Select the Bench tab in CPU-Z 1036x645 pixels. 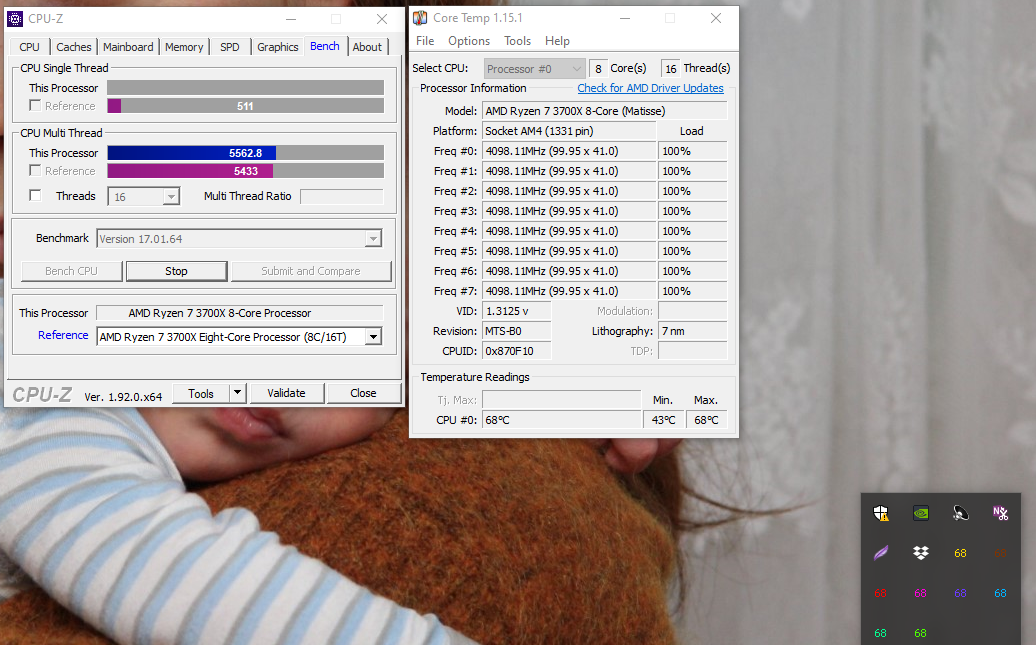pos(325,46)
